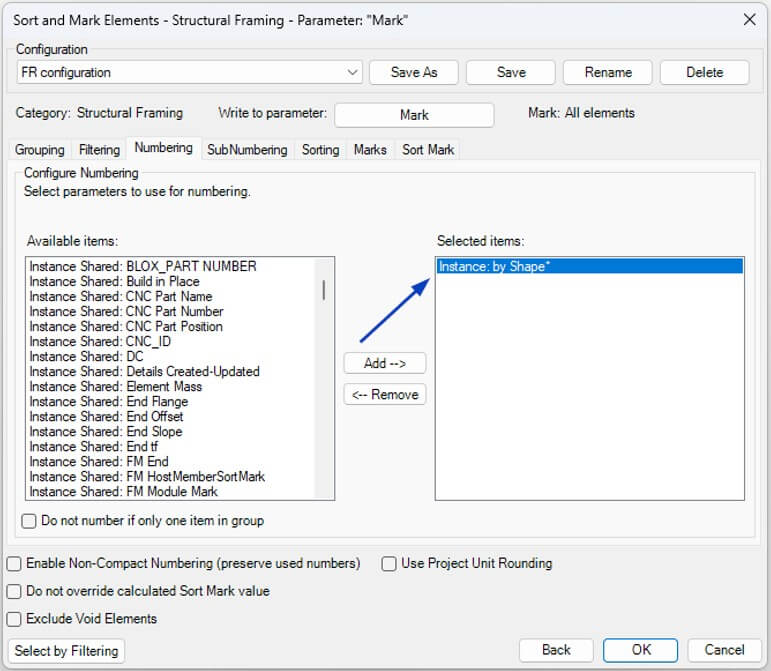Select Instance Shared: CNC Part Name
Screen dimensions: 771x671
click(x=171, y=296)
